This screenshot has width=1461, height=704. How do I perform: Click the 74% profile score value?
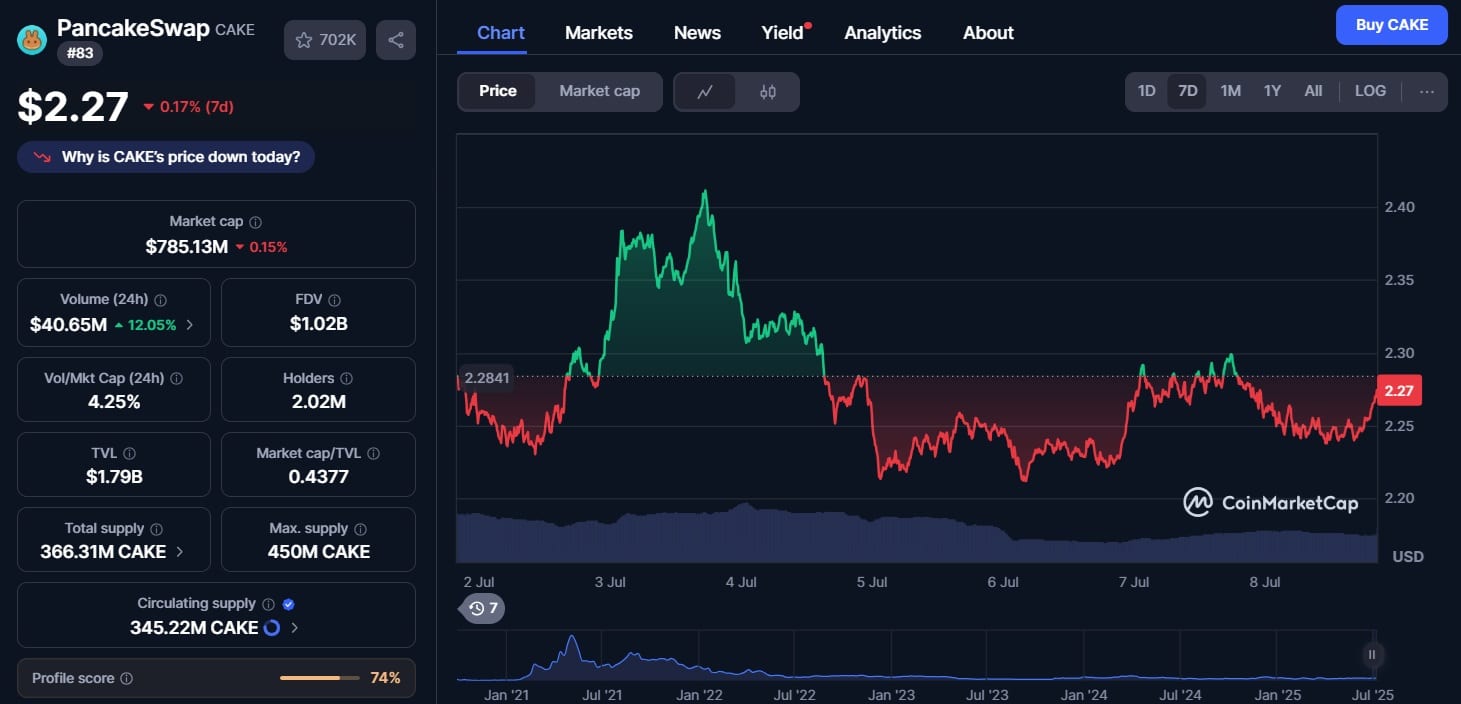385,678
